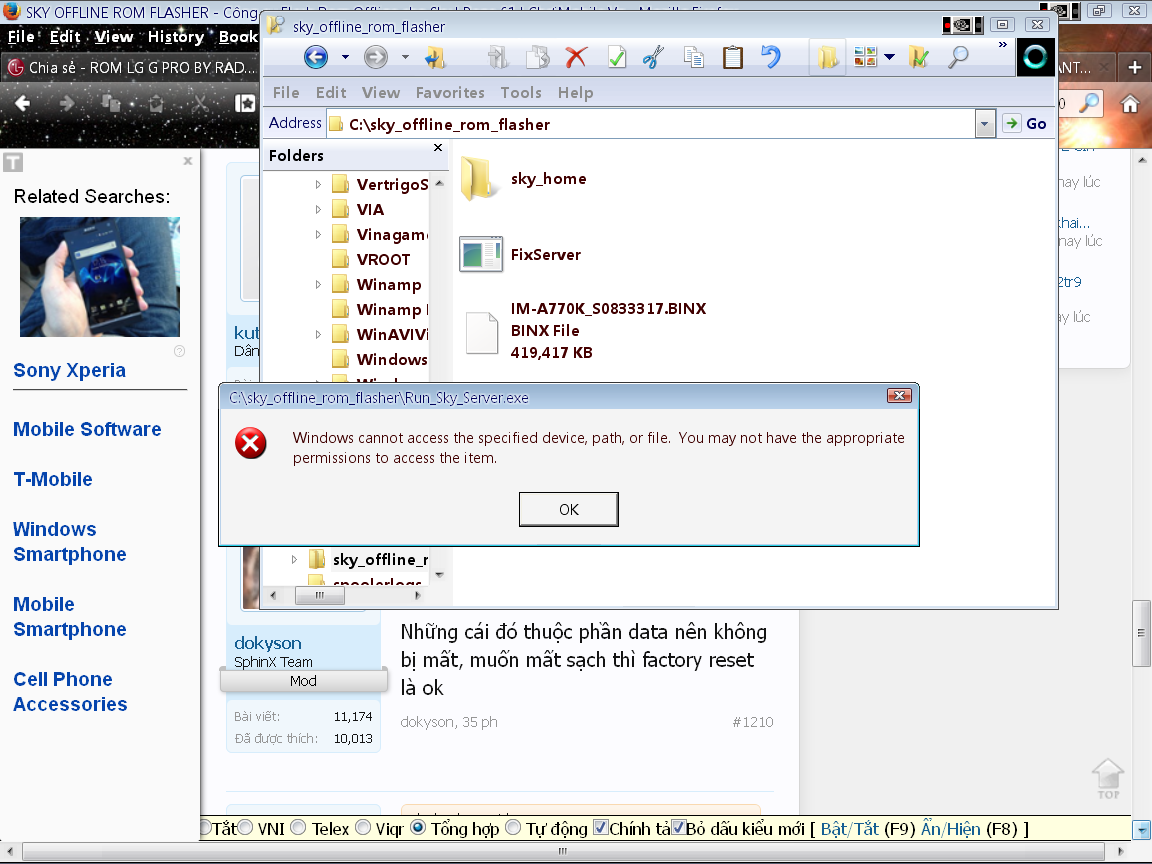Screen dimensions: 1152x864
Task: Select the Telex input radio button
Action: click(x=297, y=828)
